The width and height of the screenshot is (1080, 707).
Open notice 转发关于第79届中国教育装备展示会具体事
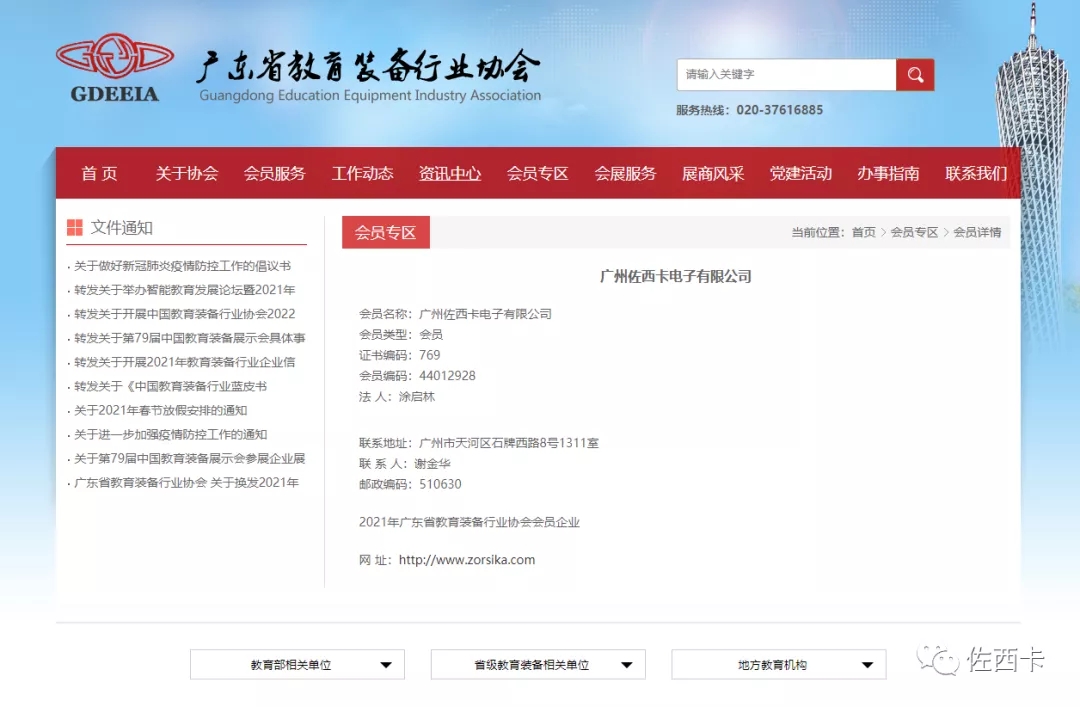pos(189,338)
